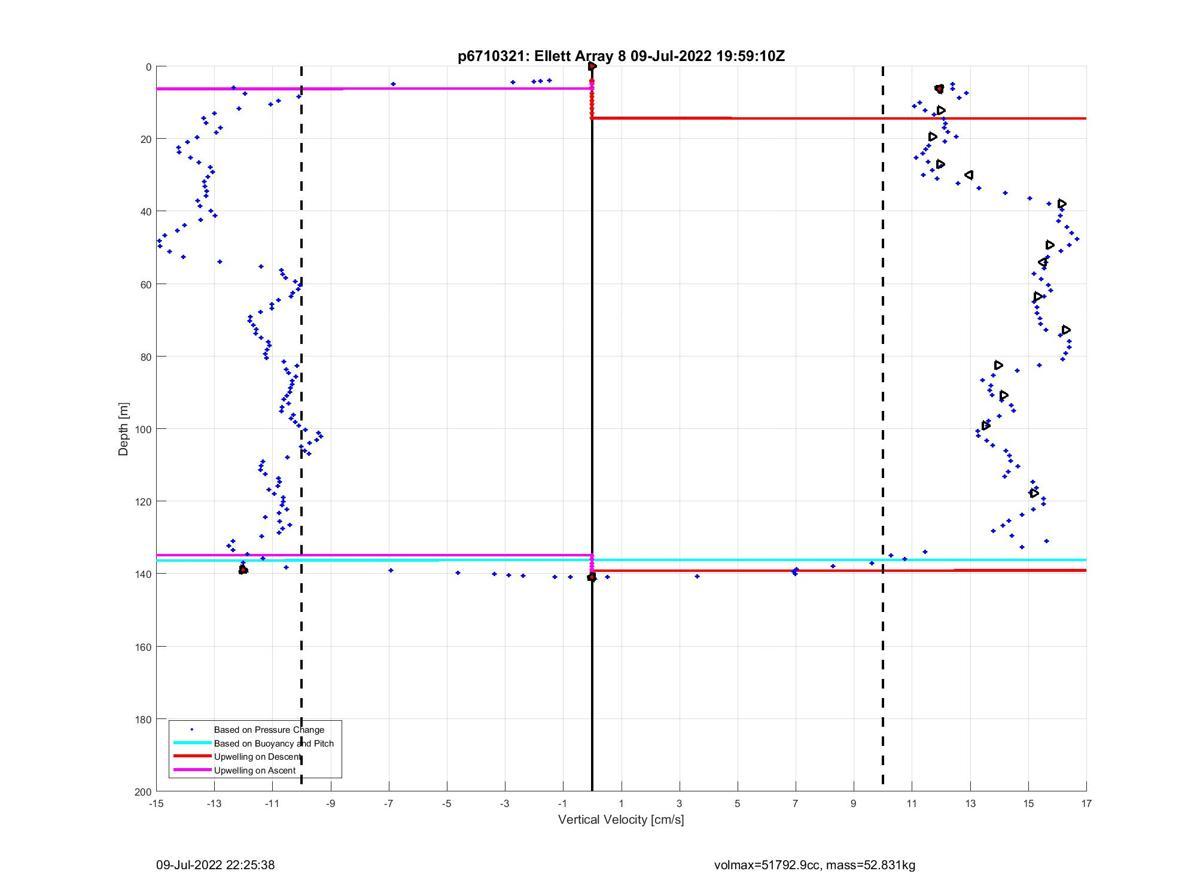
Task: Click the magenta line swatch in legend
Action: (x=192, y=771)
